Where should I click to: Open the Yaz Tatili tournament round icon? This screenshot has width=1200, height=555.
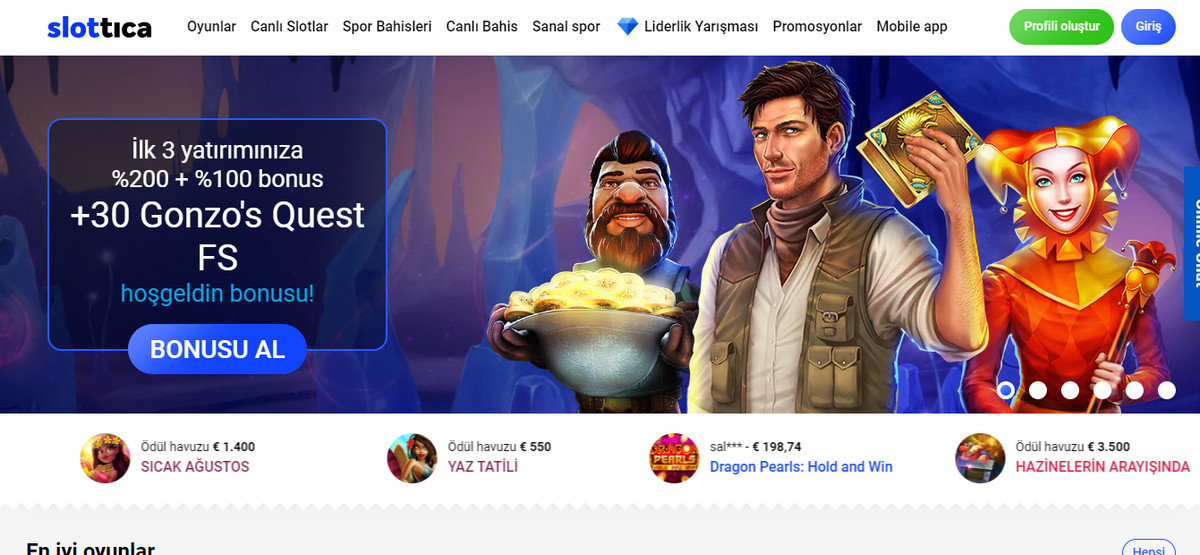(x=413, y=458)
